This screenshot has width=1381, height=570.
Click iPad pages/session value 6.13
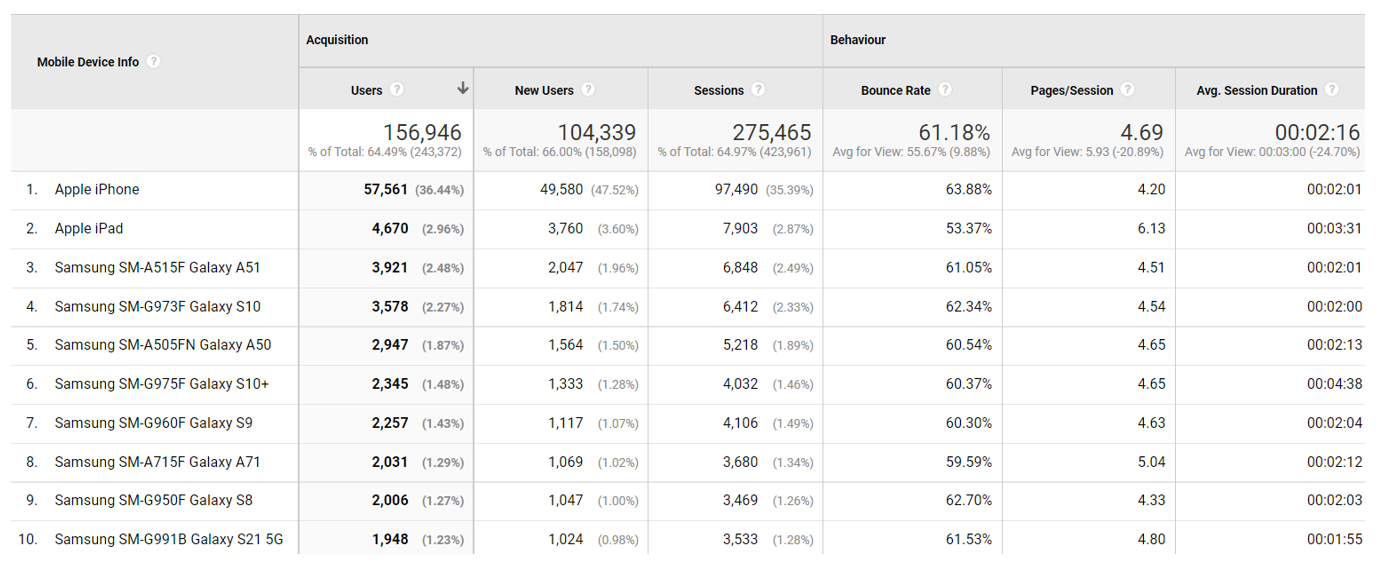tap(1151, 228)
